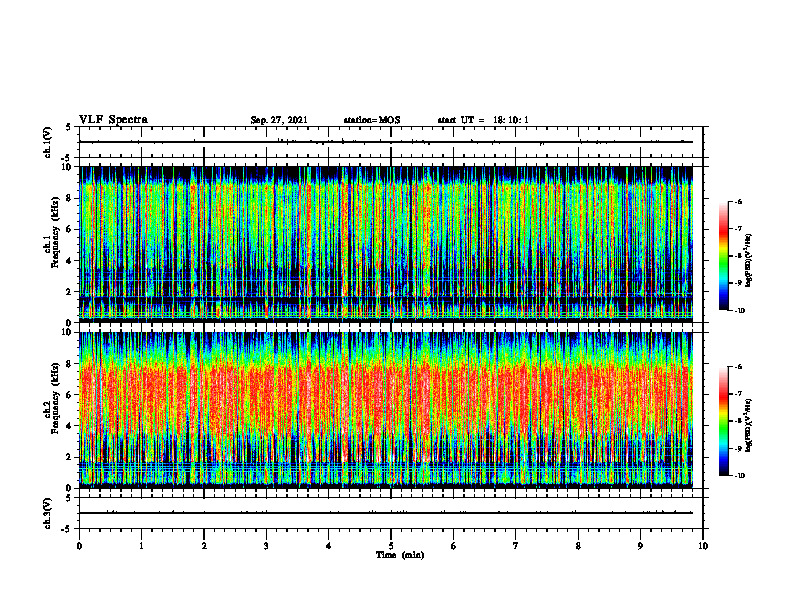Image resolution: width=792 pixels, height=612 pixels.
Task: Click time axis tick label "0"
Action: point(79,546)
